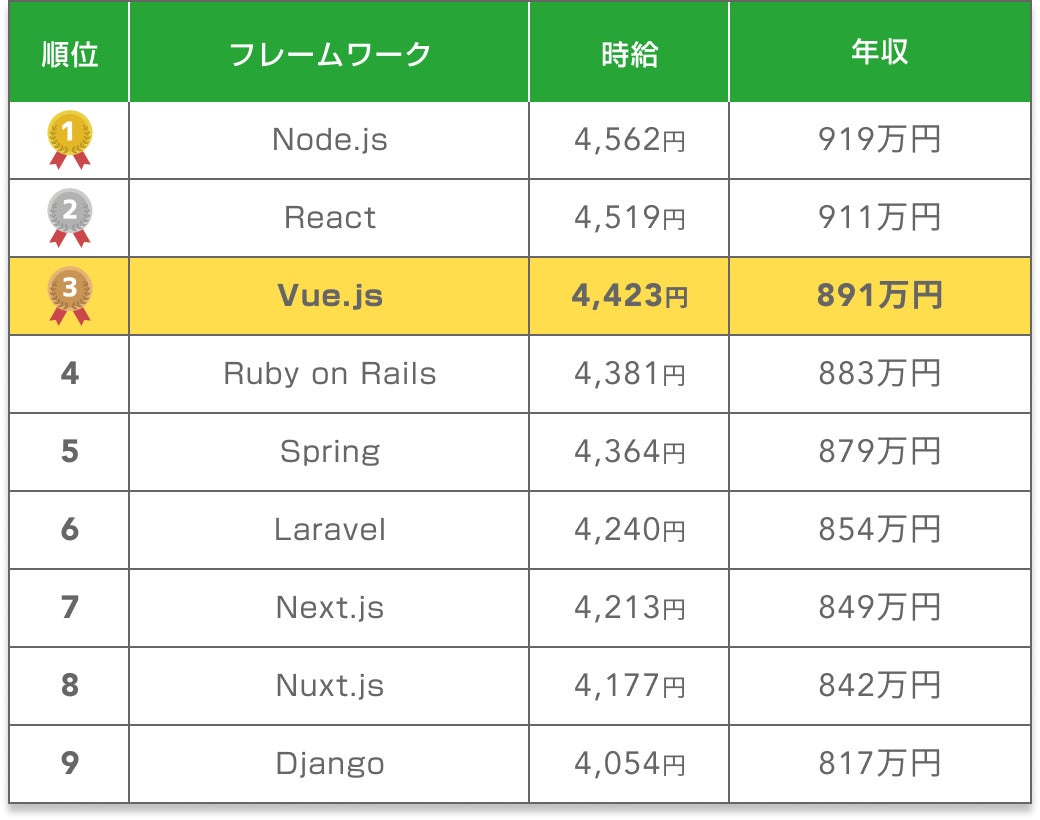The height and width of the screenshot is (820, 1040).
Task: Select the Node.js framework cell
Action: coord(330,140)
